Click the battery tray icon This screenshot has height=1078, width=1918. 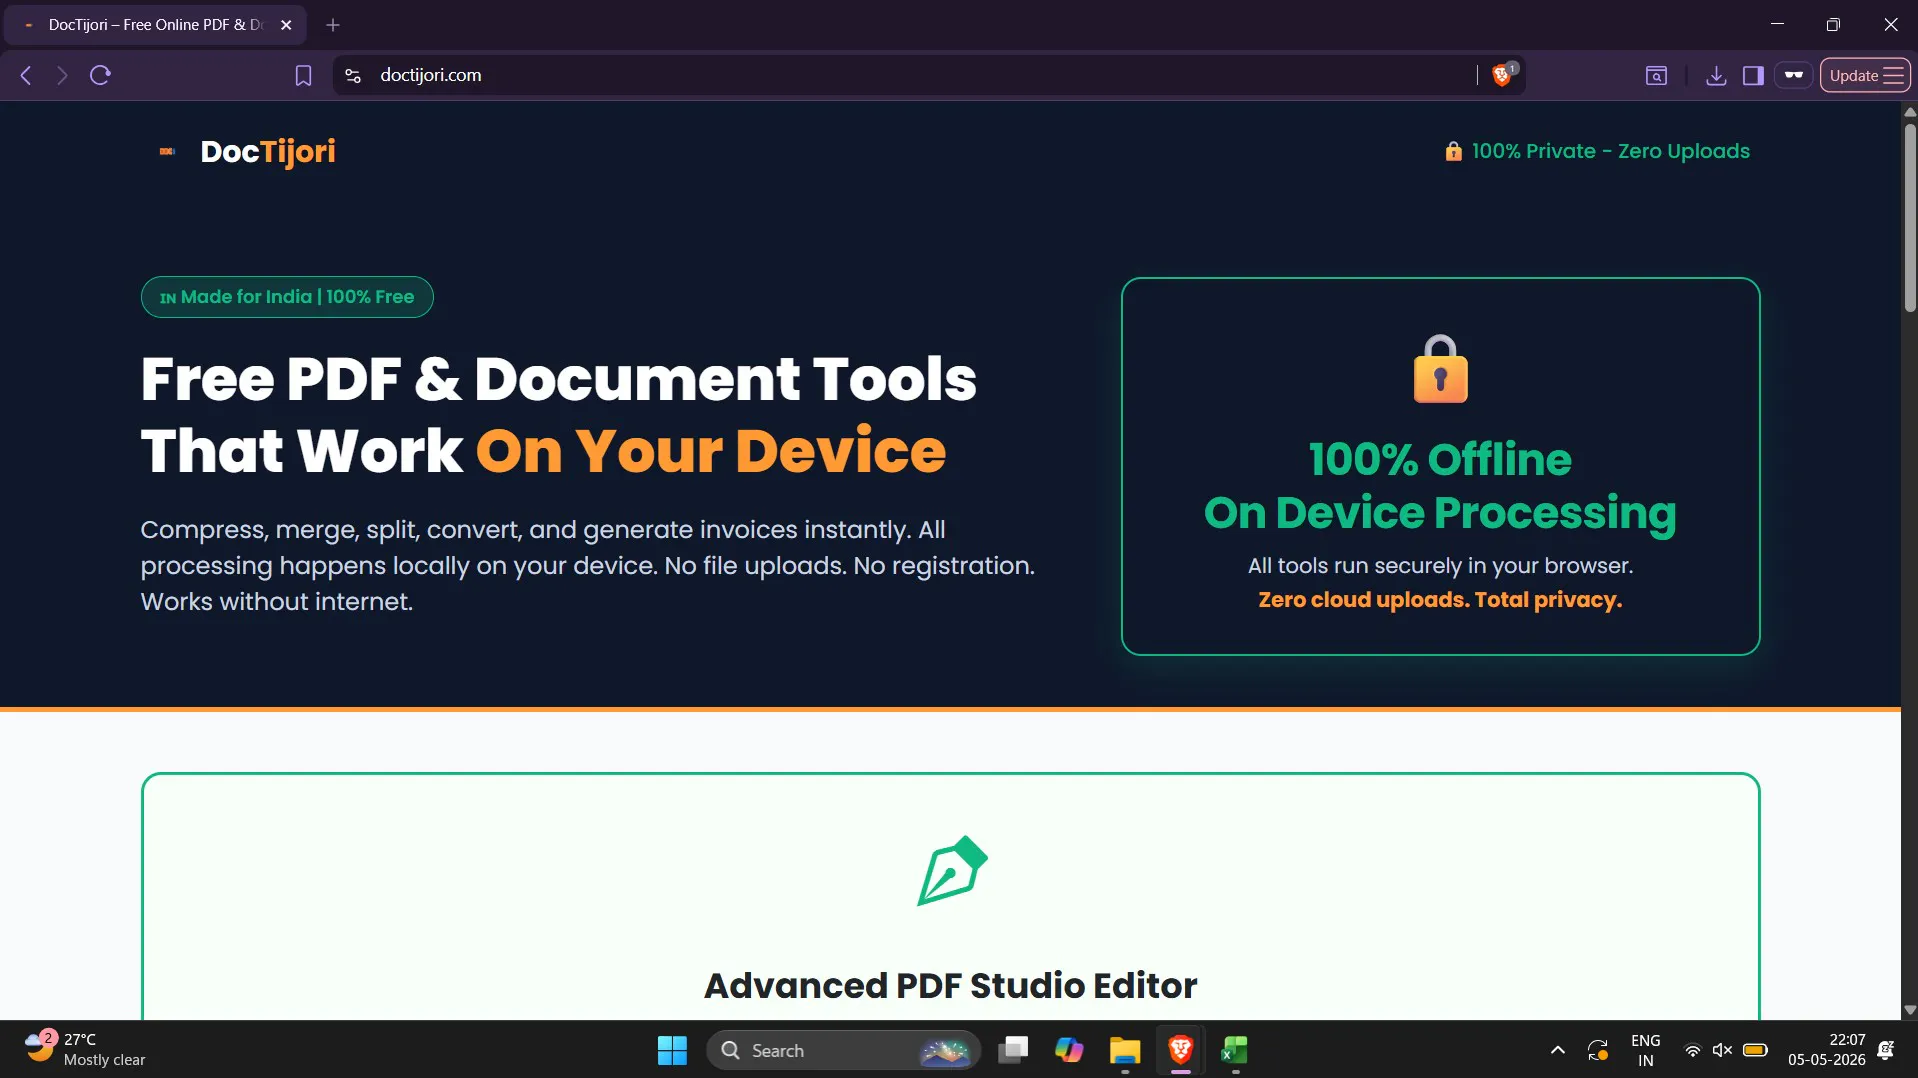(x=1755, y=1050)
